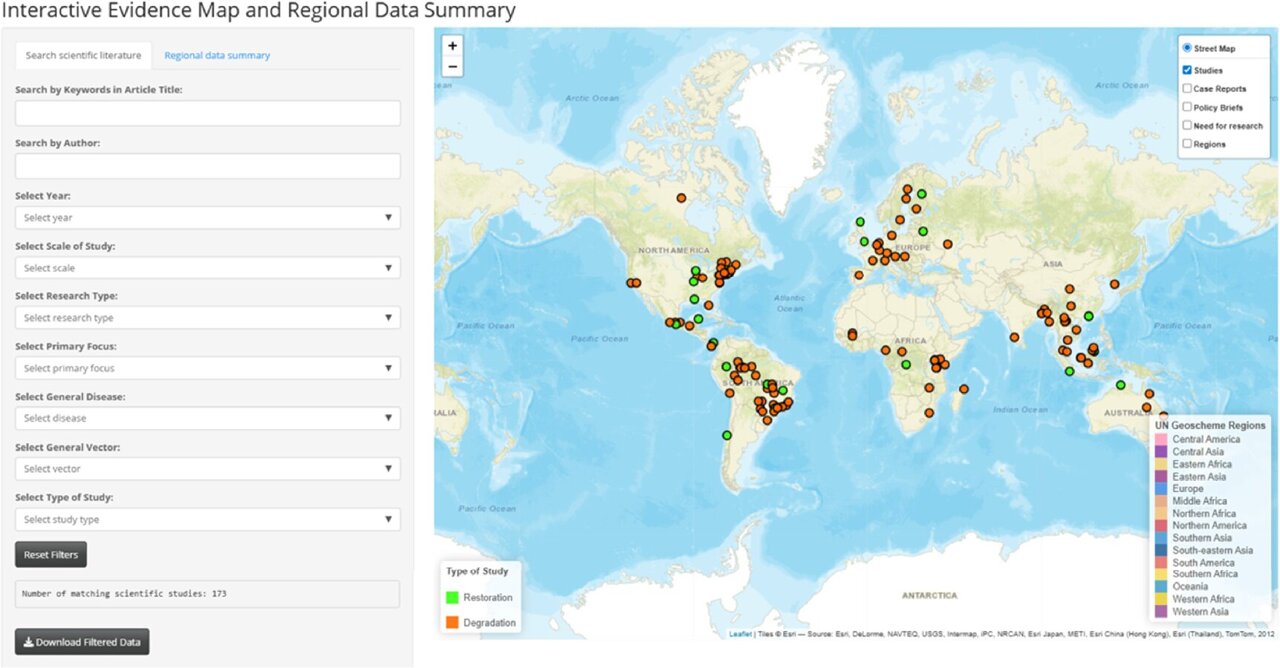The image size is (1280, 668).
Task: Click the Download Filtered Data button
Action: tap(81, 641)
